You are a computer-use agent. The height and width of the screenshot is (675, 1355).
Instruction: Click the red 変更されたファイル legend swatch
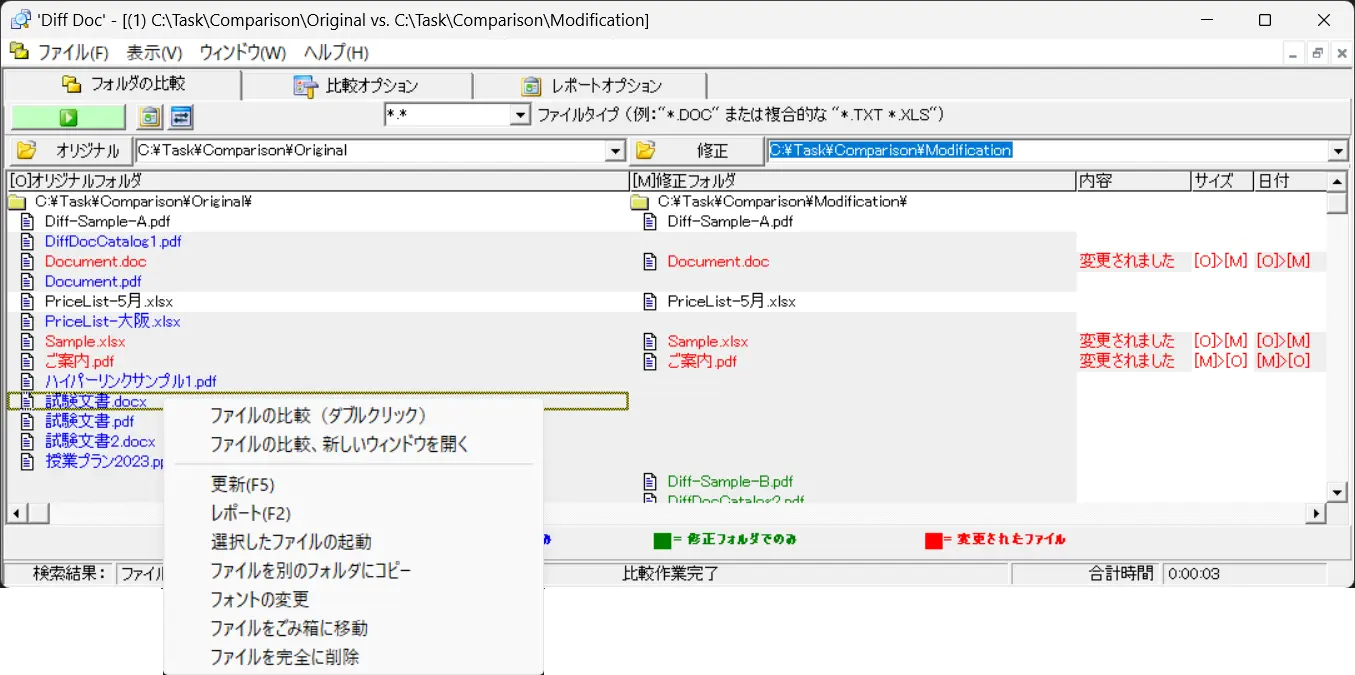tap(933, 540)
